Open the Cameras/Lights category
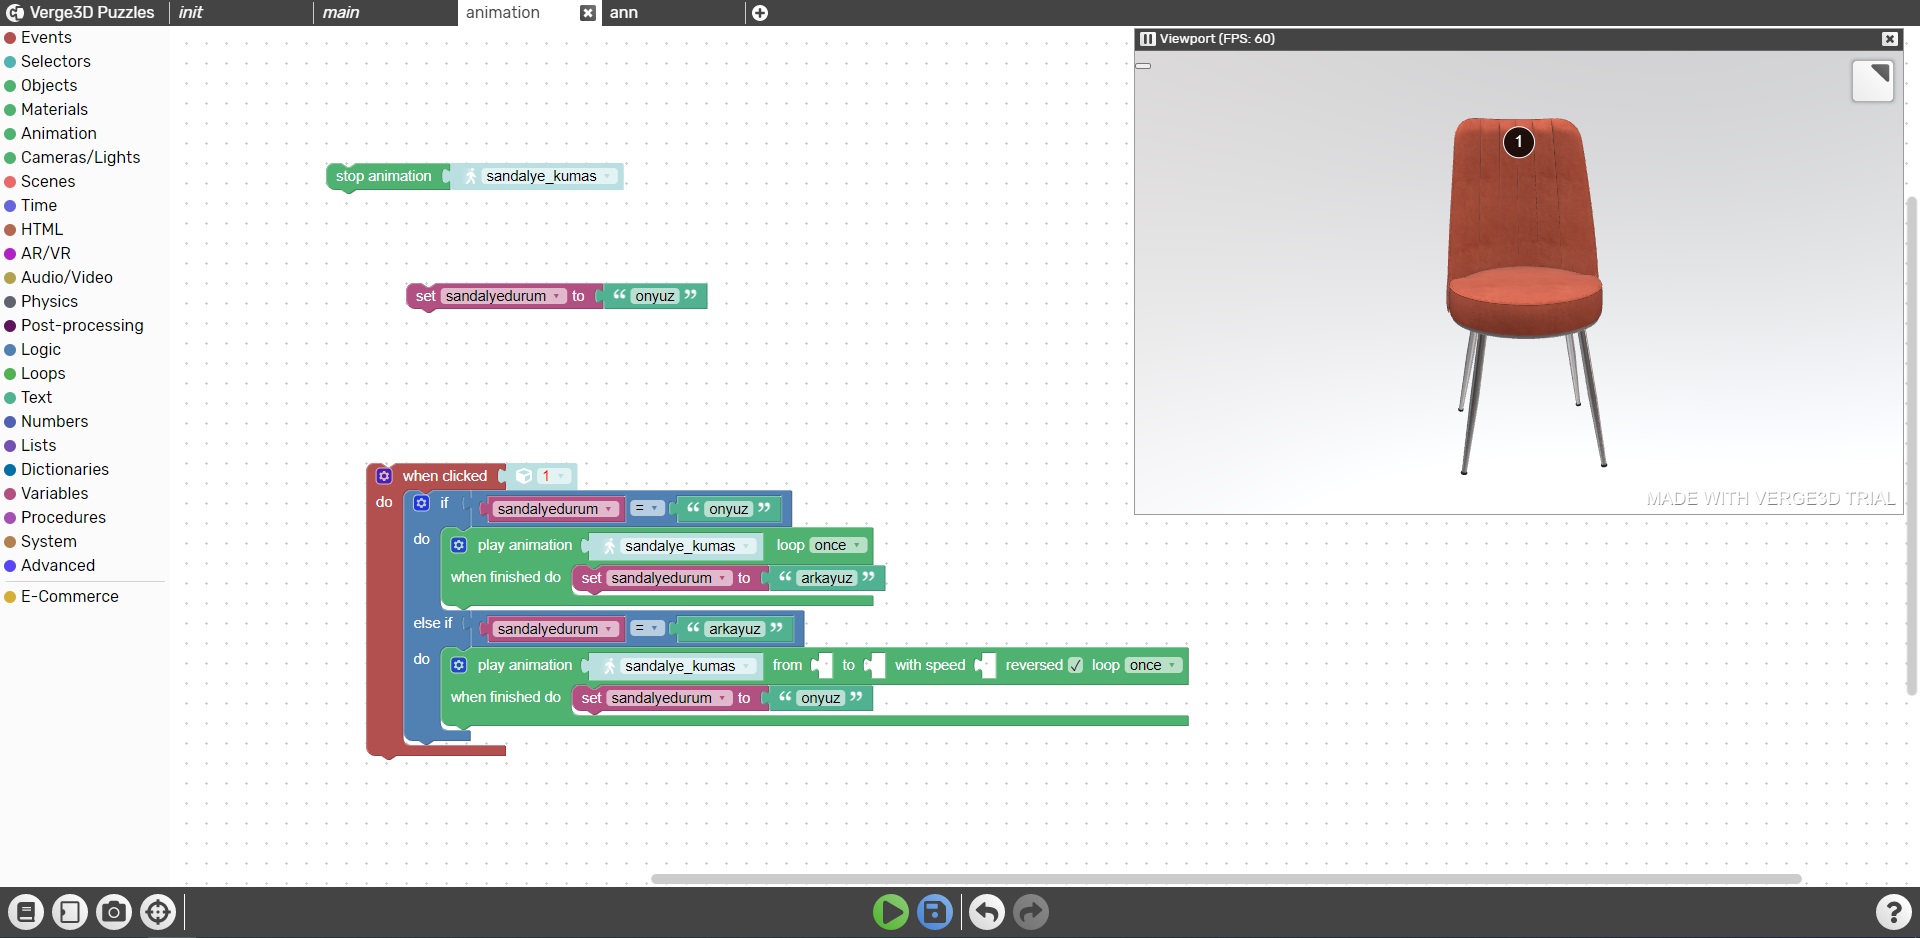 click(80, 157)
